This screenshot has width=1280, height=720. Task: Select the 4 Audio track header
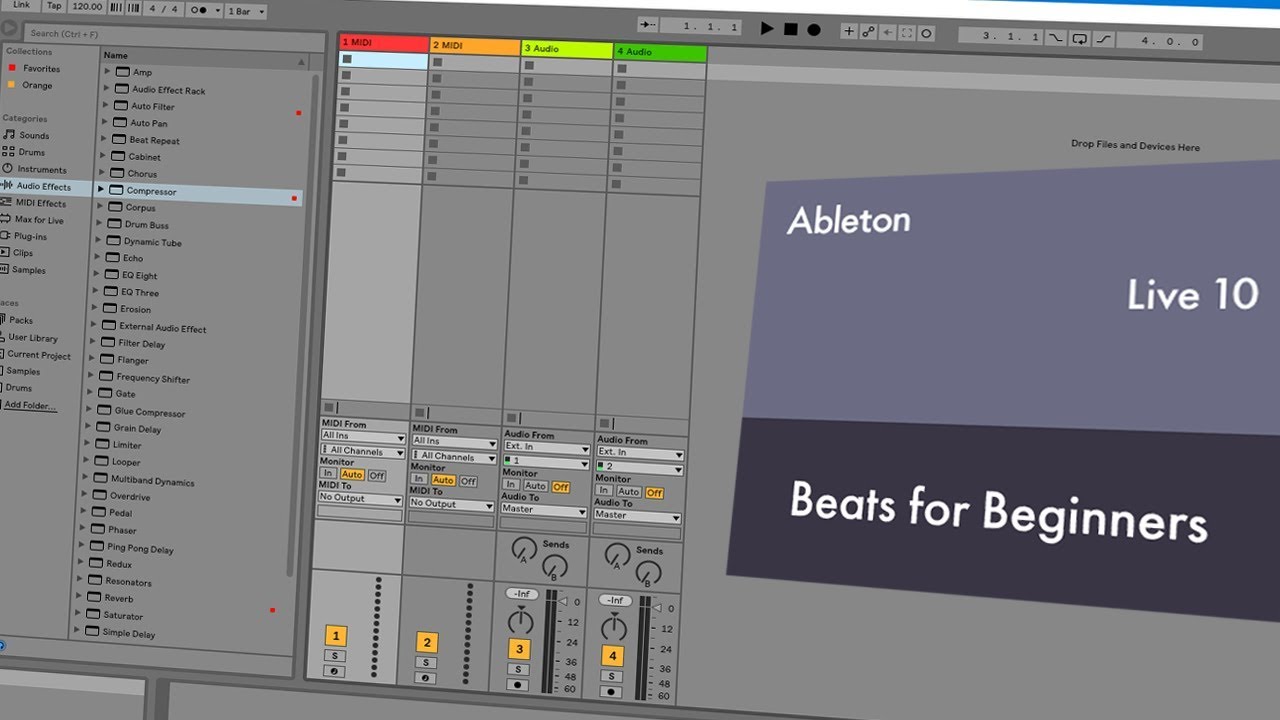pos(660,52)
